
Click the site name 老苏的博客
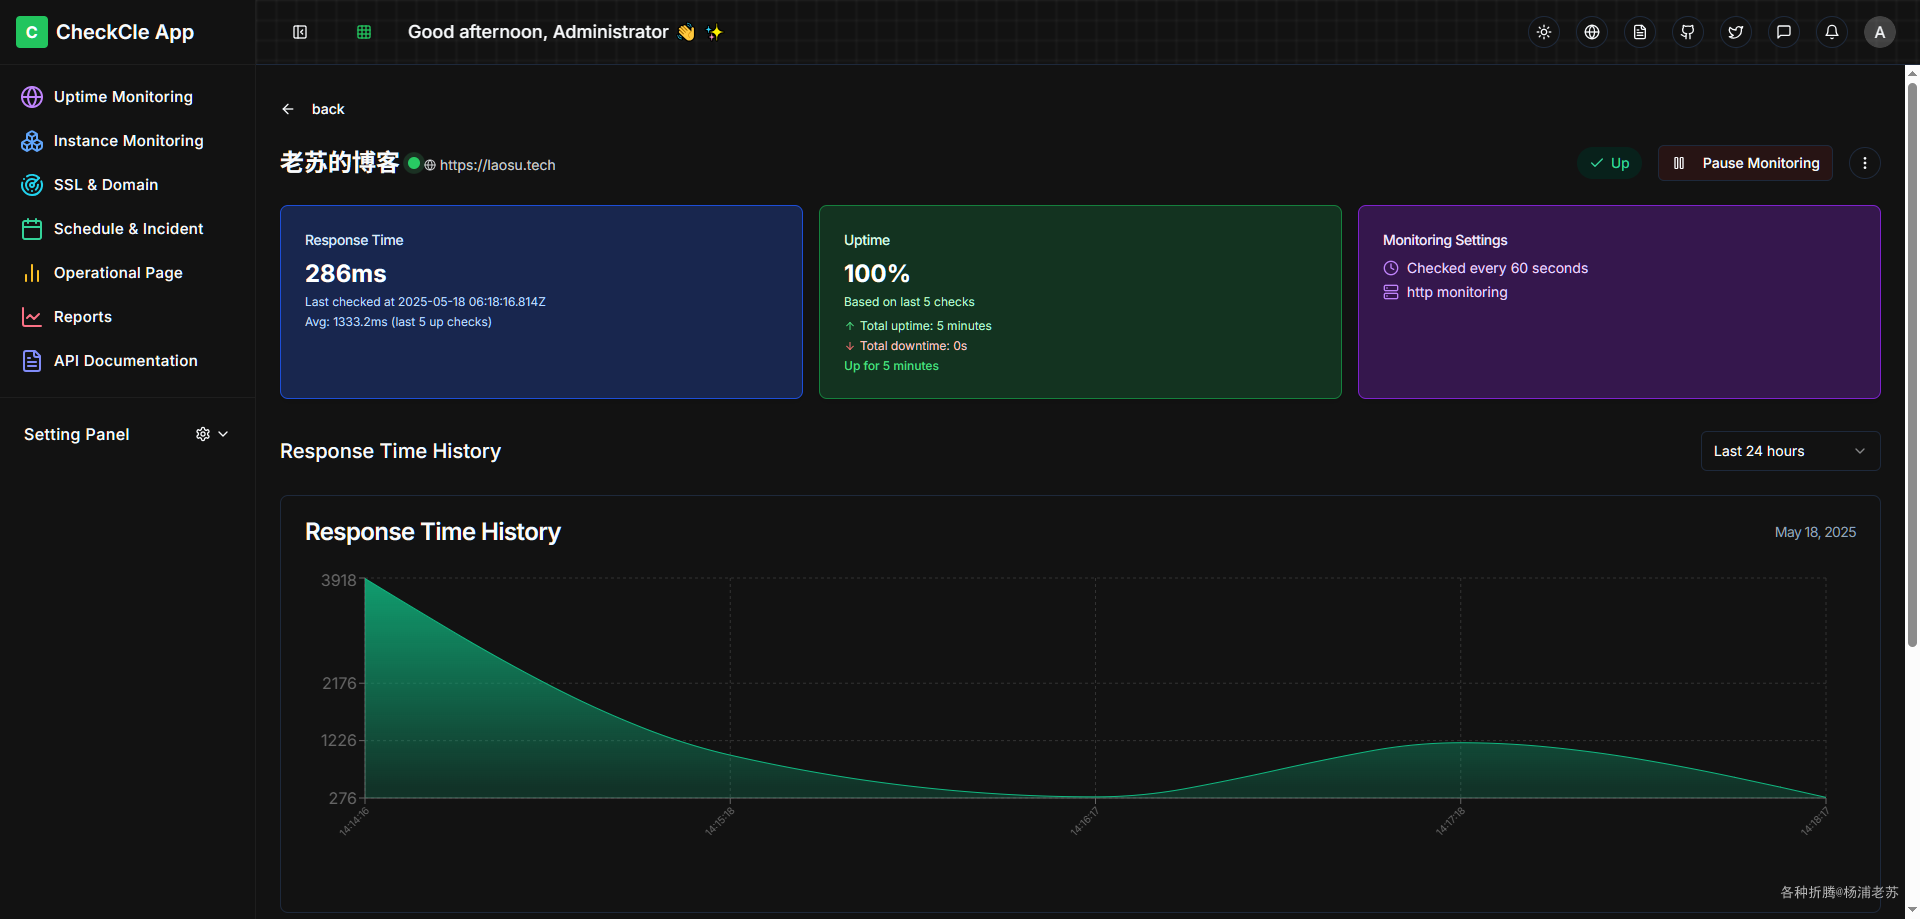pos(340,162)
